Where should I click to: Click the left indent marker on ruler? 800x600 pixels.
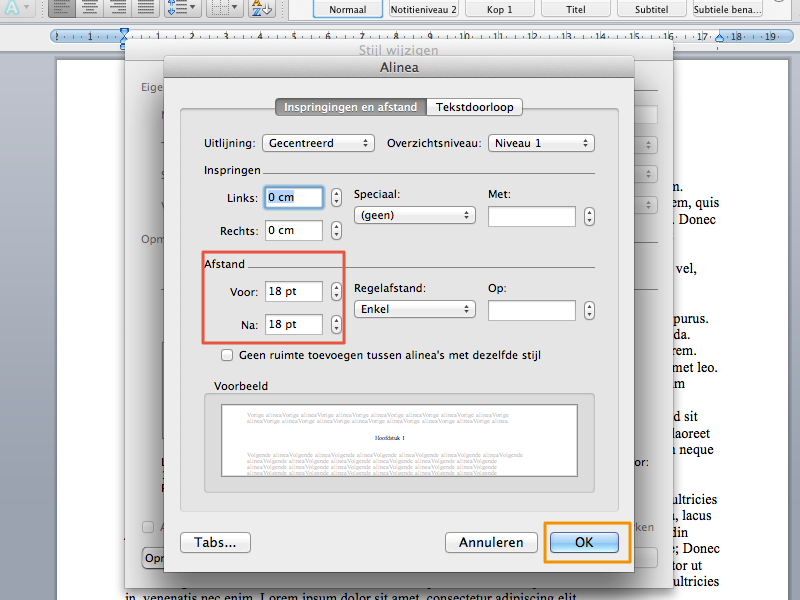click(x=124, y=37)
